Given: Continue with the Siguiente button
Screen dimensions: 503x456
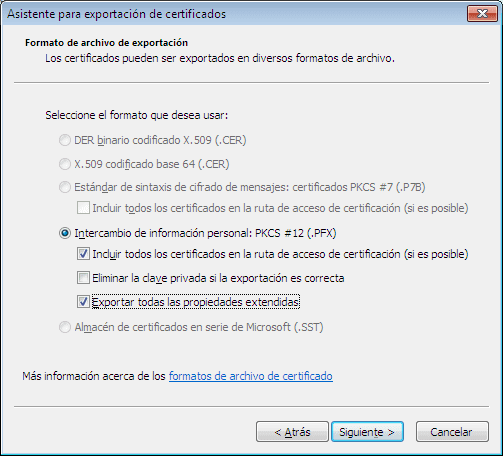Looking at the screenshot, I should (x=367, y=432).
